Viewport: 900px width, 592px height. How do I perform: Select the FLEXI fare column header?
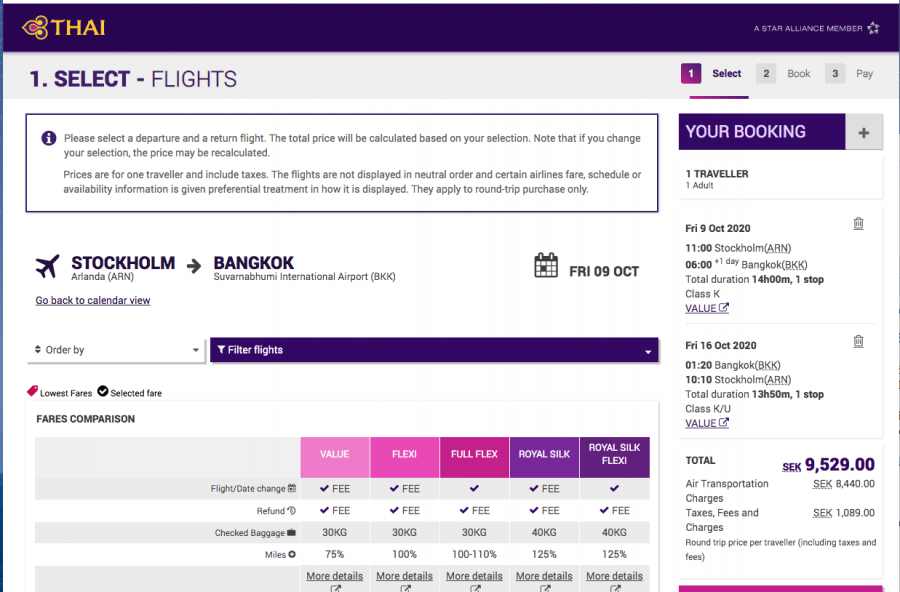[404, 454]
